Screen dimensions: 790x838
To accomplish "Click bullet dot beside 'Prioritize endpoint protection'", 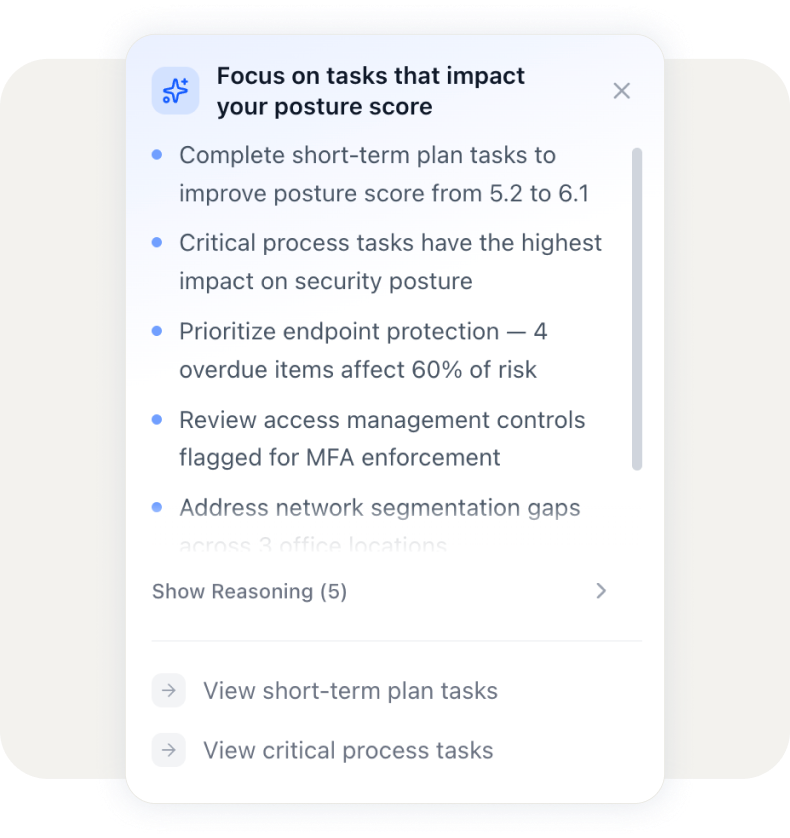I will click(x=156, y=331).
